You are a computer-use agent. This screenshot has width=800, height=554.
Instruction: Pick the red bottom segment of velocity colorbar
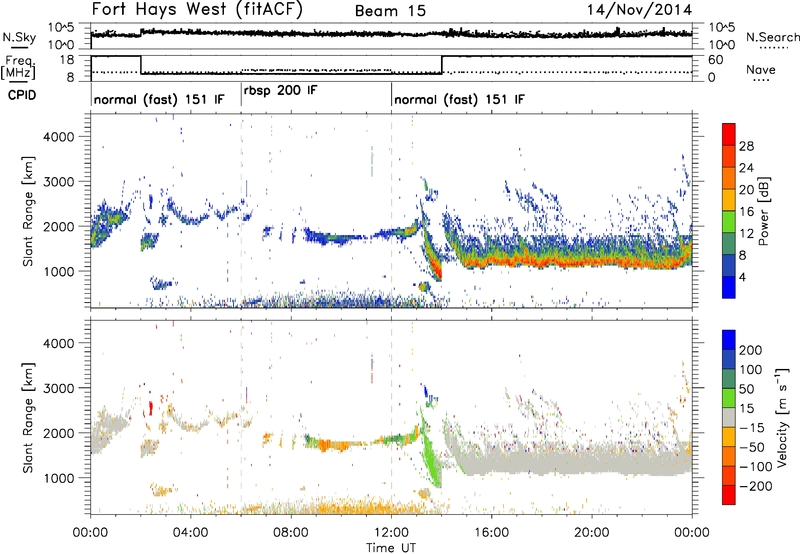click(x=729, y=495)
